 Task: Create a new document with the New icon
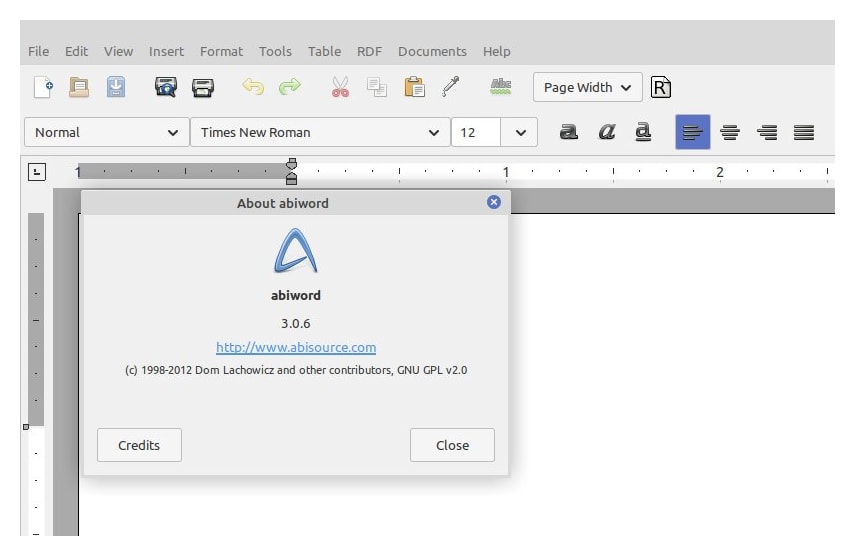(x=43, y=87)
